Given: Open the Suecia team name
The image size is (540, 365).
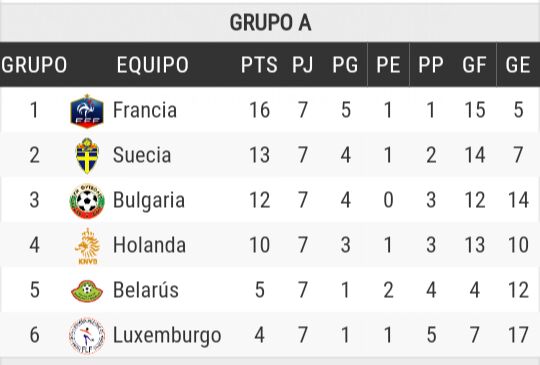Looking at the screenshot, I should pos(142,155).
